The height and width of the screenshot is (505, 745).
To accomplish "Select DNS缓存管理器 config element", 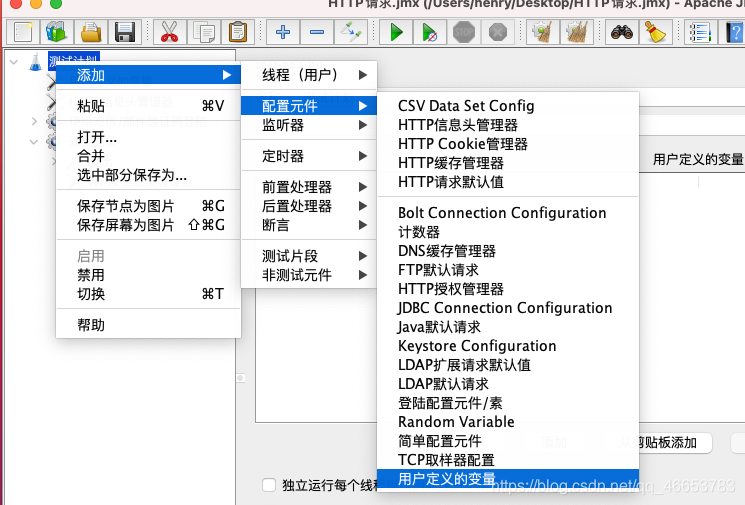I will pyautogui.click(x=508, y=251).
